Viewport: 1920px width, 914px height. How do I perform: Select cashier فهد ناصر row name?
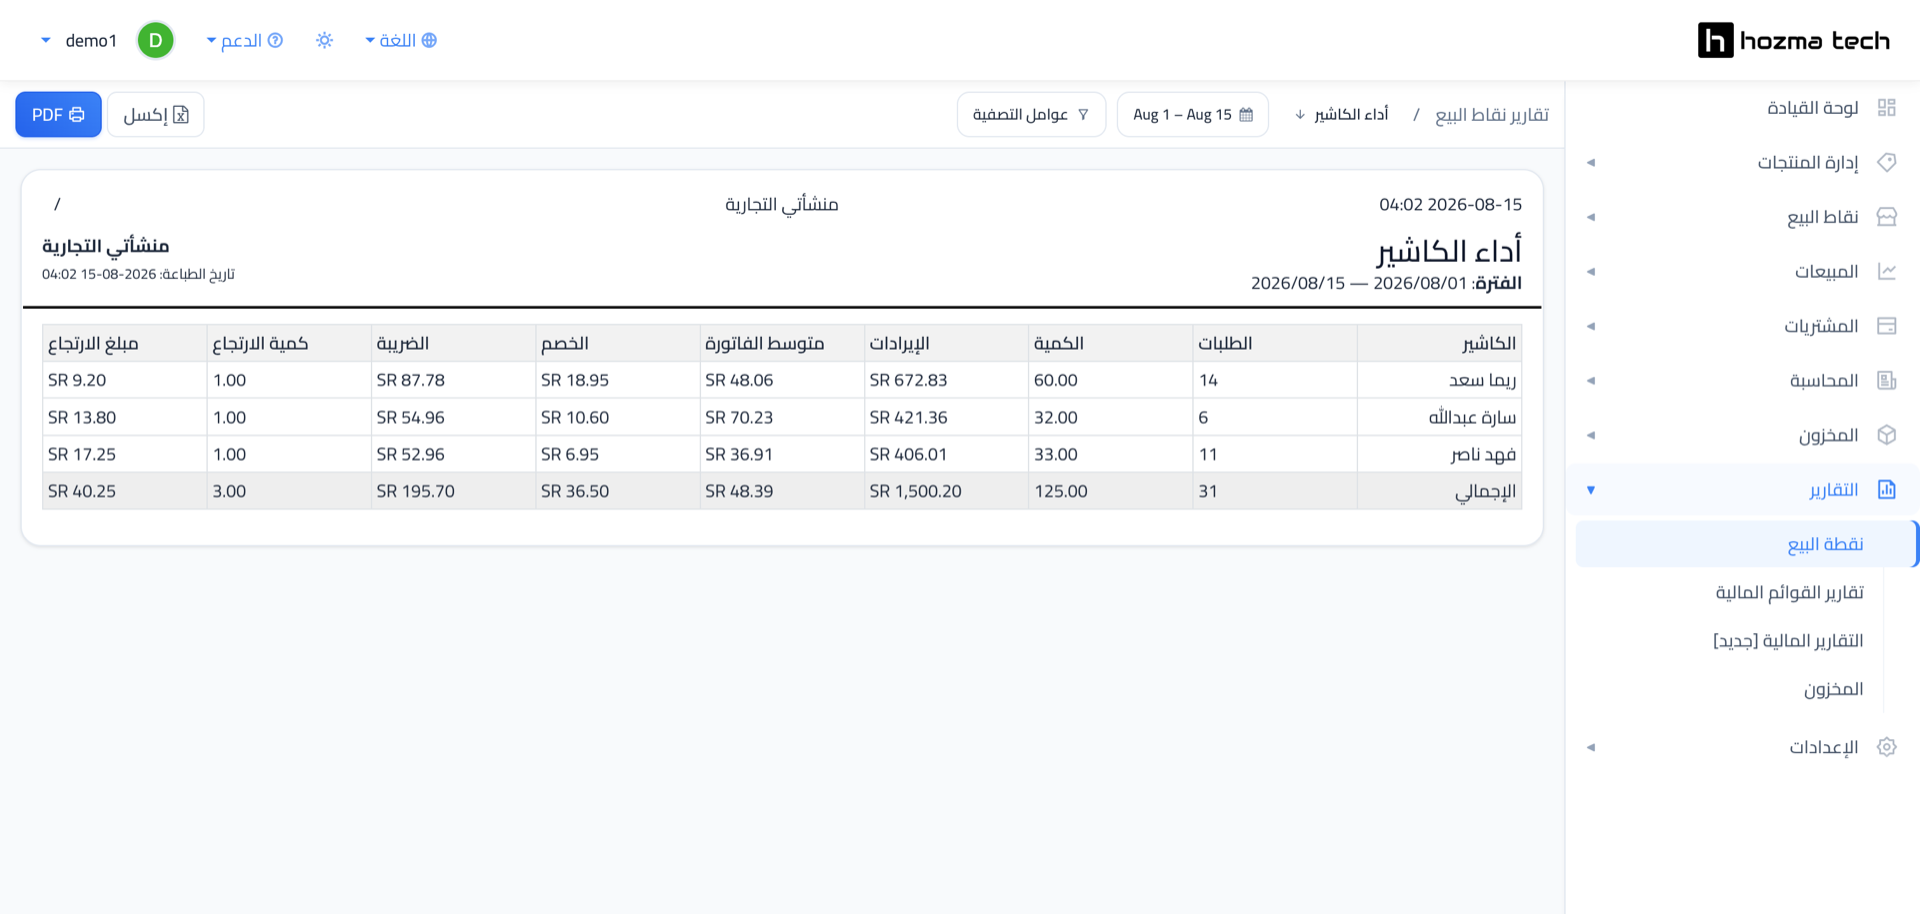point(1484,454)
